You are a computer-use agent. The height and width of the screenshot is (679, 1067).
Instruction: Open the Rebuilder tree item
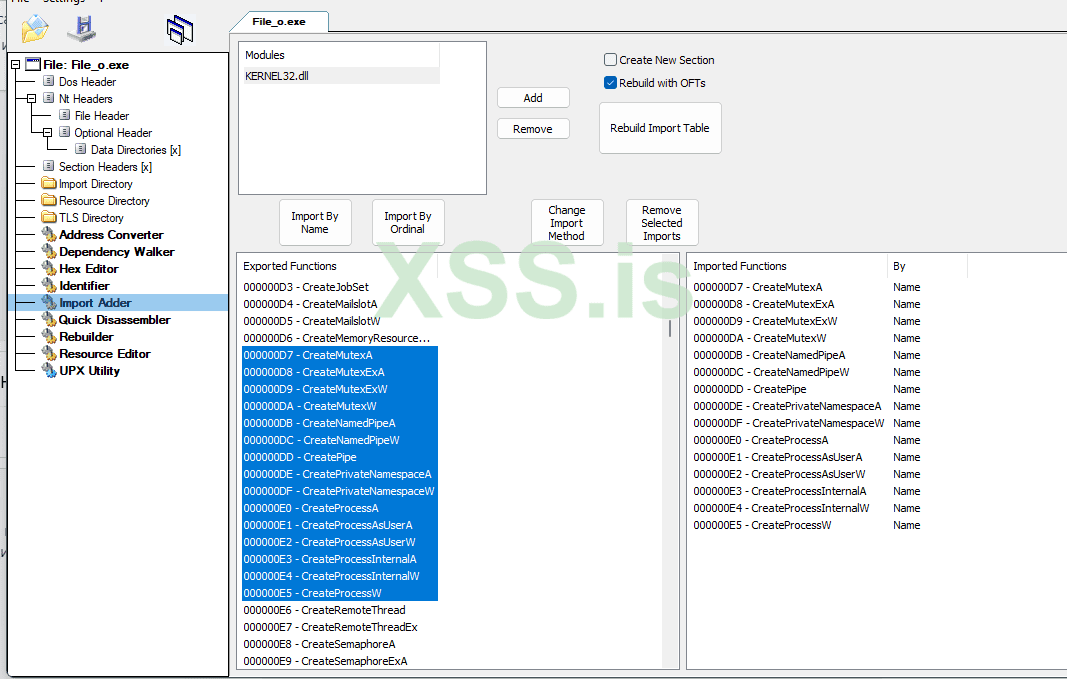(x=86, y=337)
